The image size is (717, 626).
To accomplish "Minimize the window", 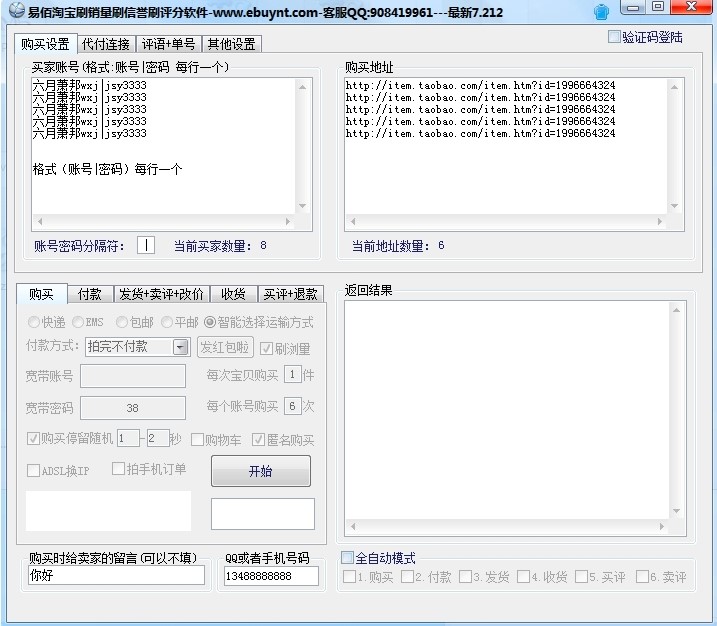I will 633,7.
